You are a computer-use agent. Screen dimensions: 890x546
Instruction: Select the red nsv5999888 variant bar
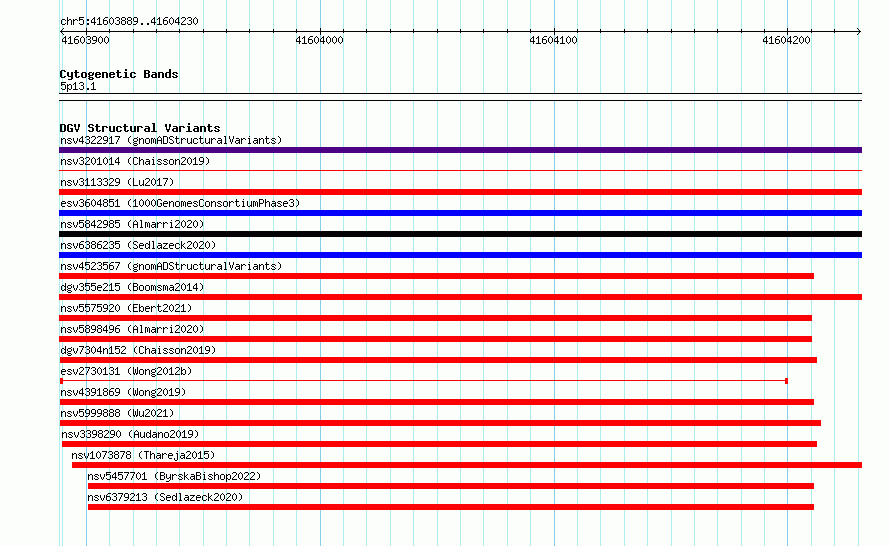(x=440, y=423)
